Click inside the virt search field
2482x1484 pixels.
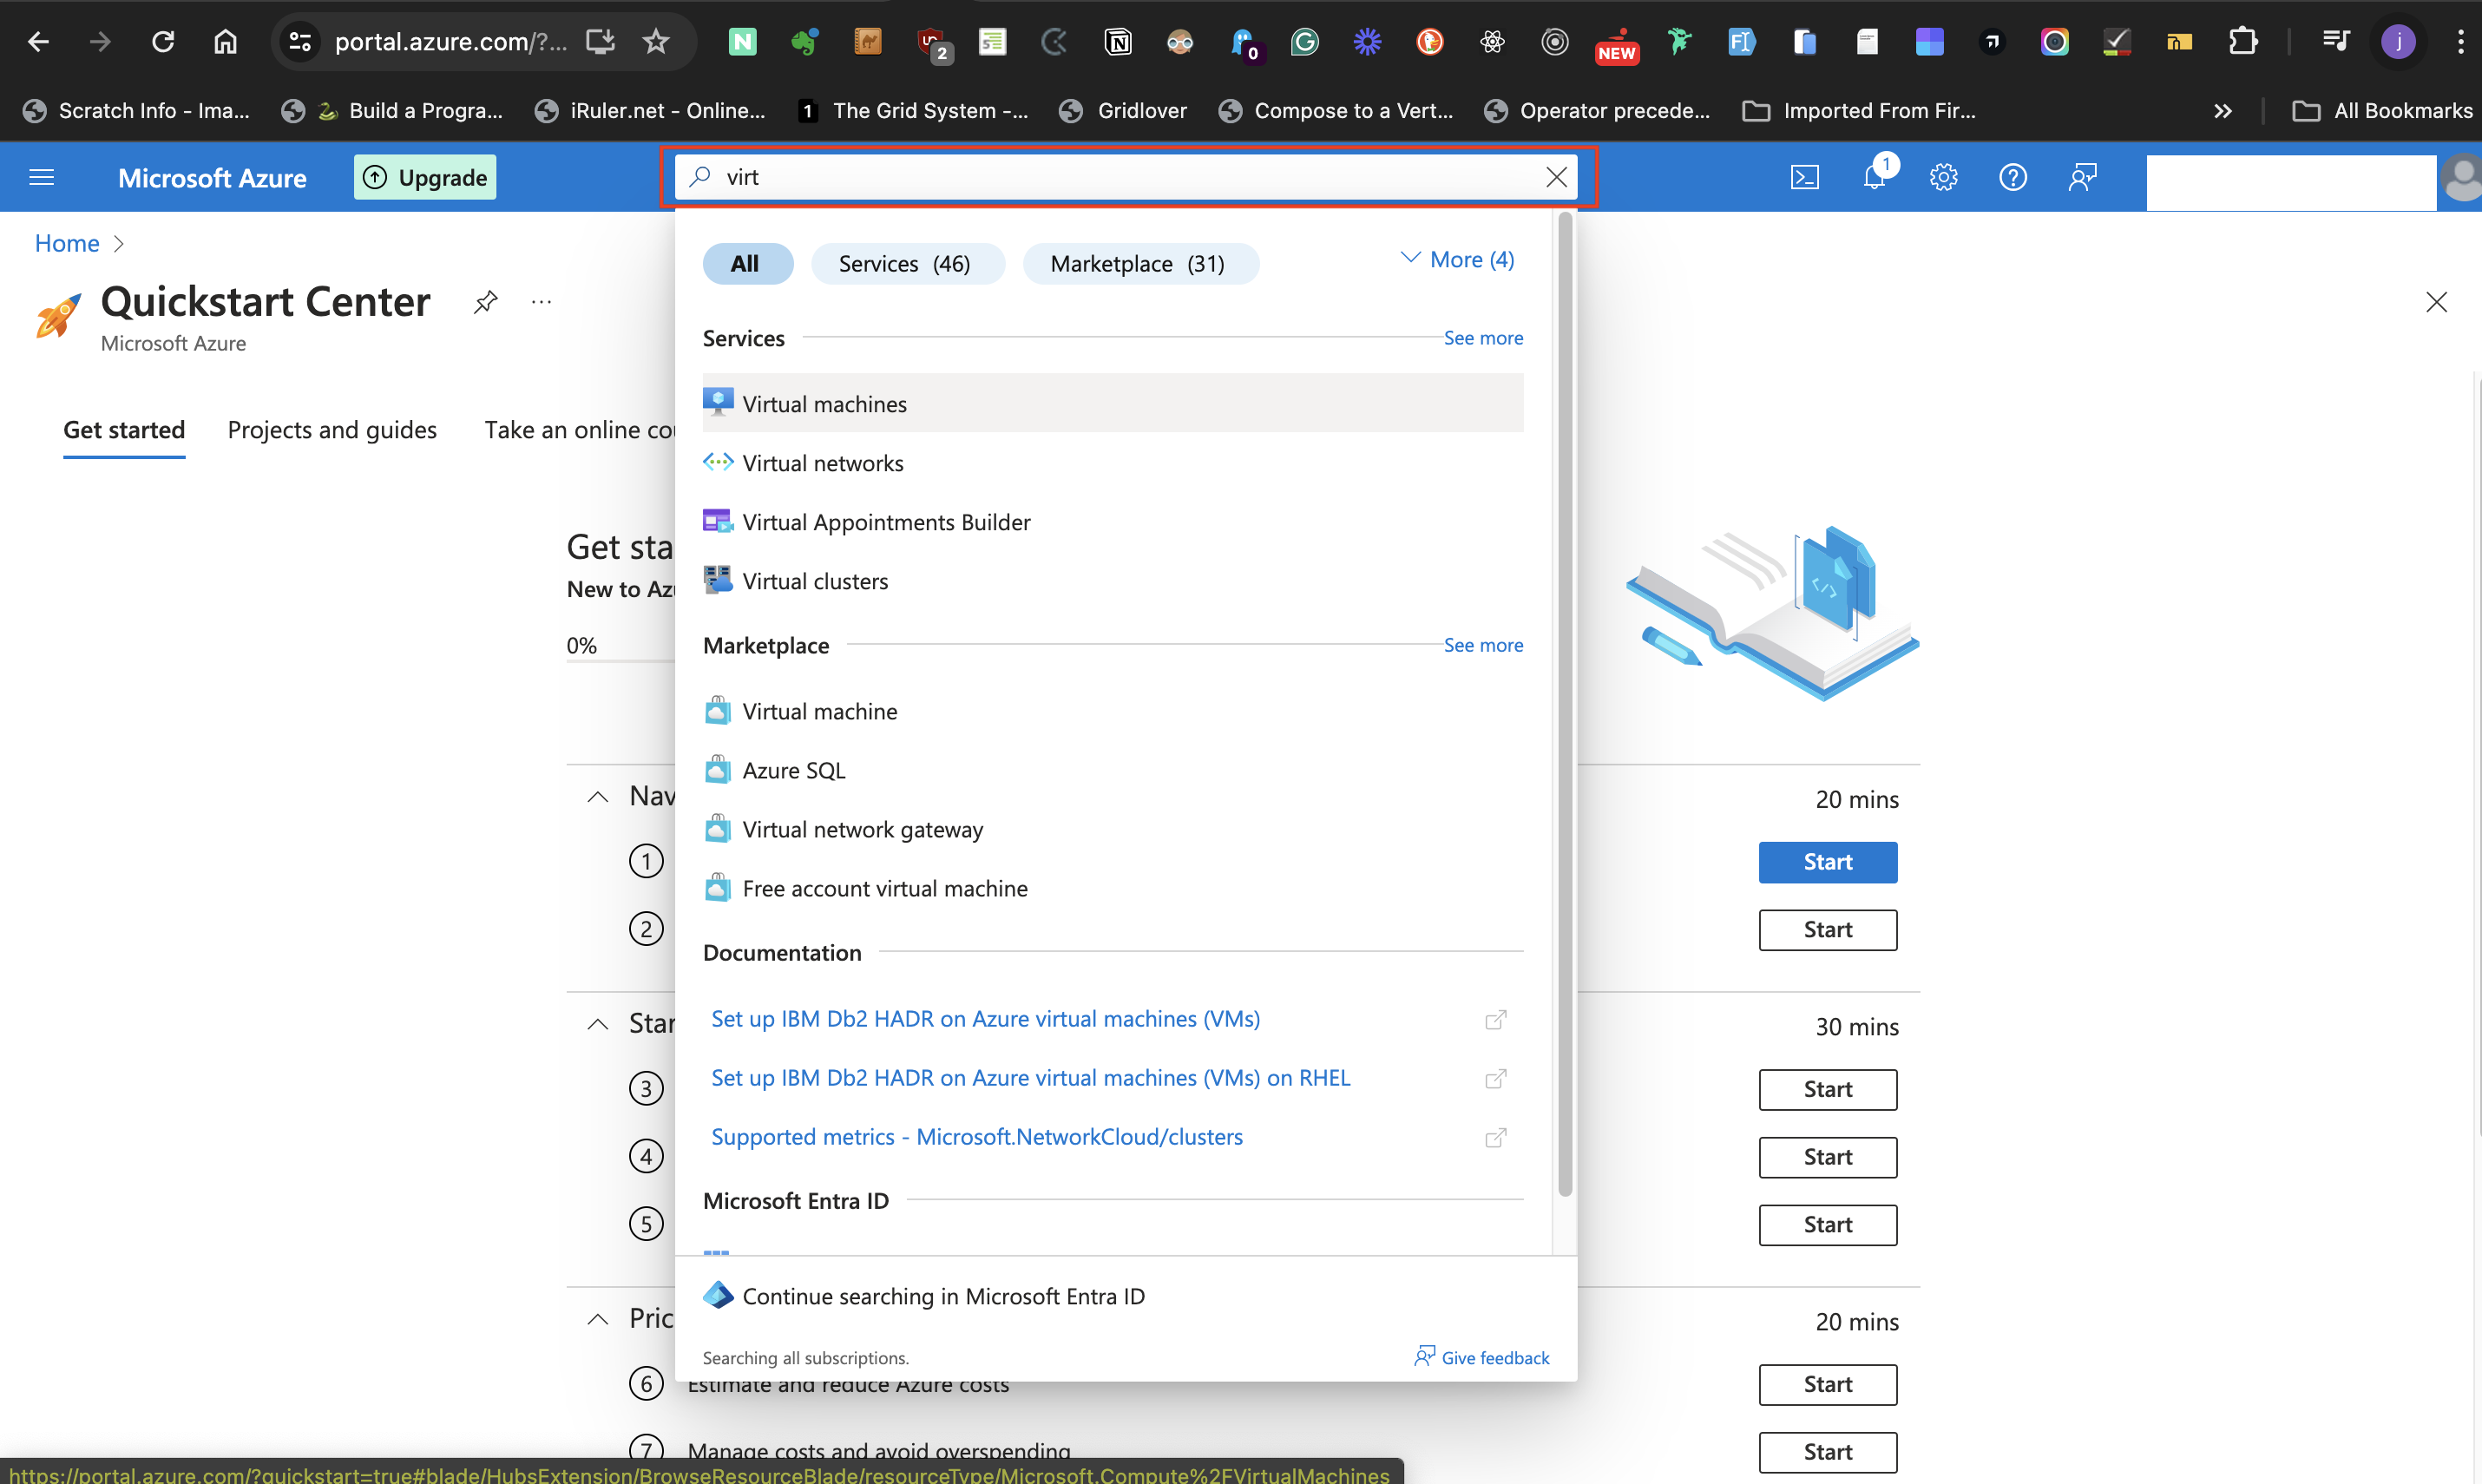[1000, 177]
